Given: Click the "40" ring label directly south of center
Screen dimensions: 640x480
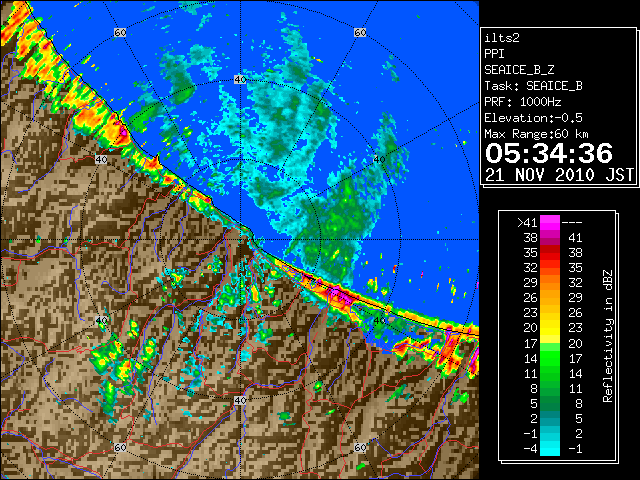Looking at the screenshot, I should (240, 400).
